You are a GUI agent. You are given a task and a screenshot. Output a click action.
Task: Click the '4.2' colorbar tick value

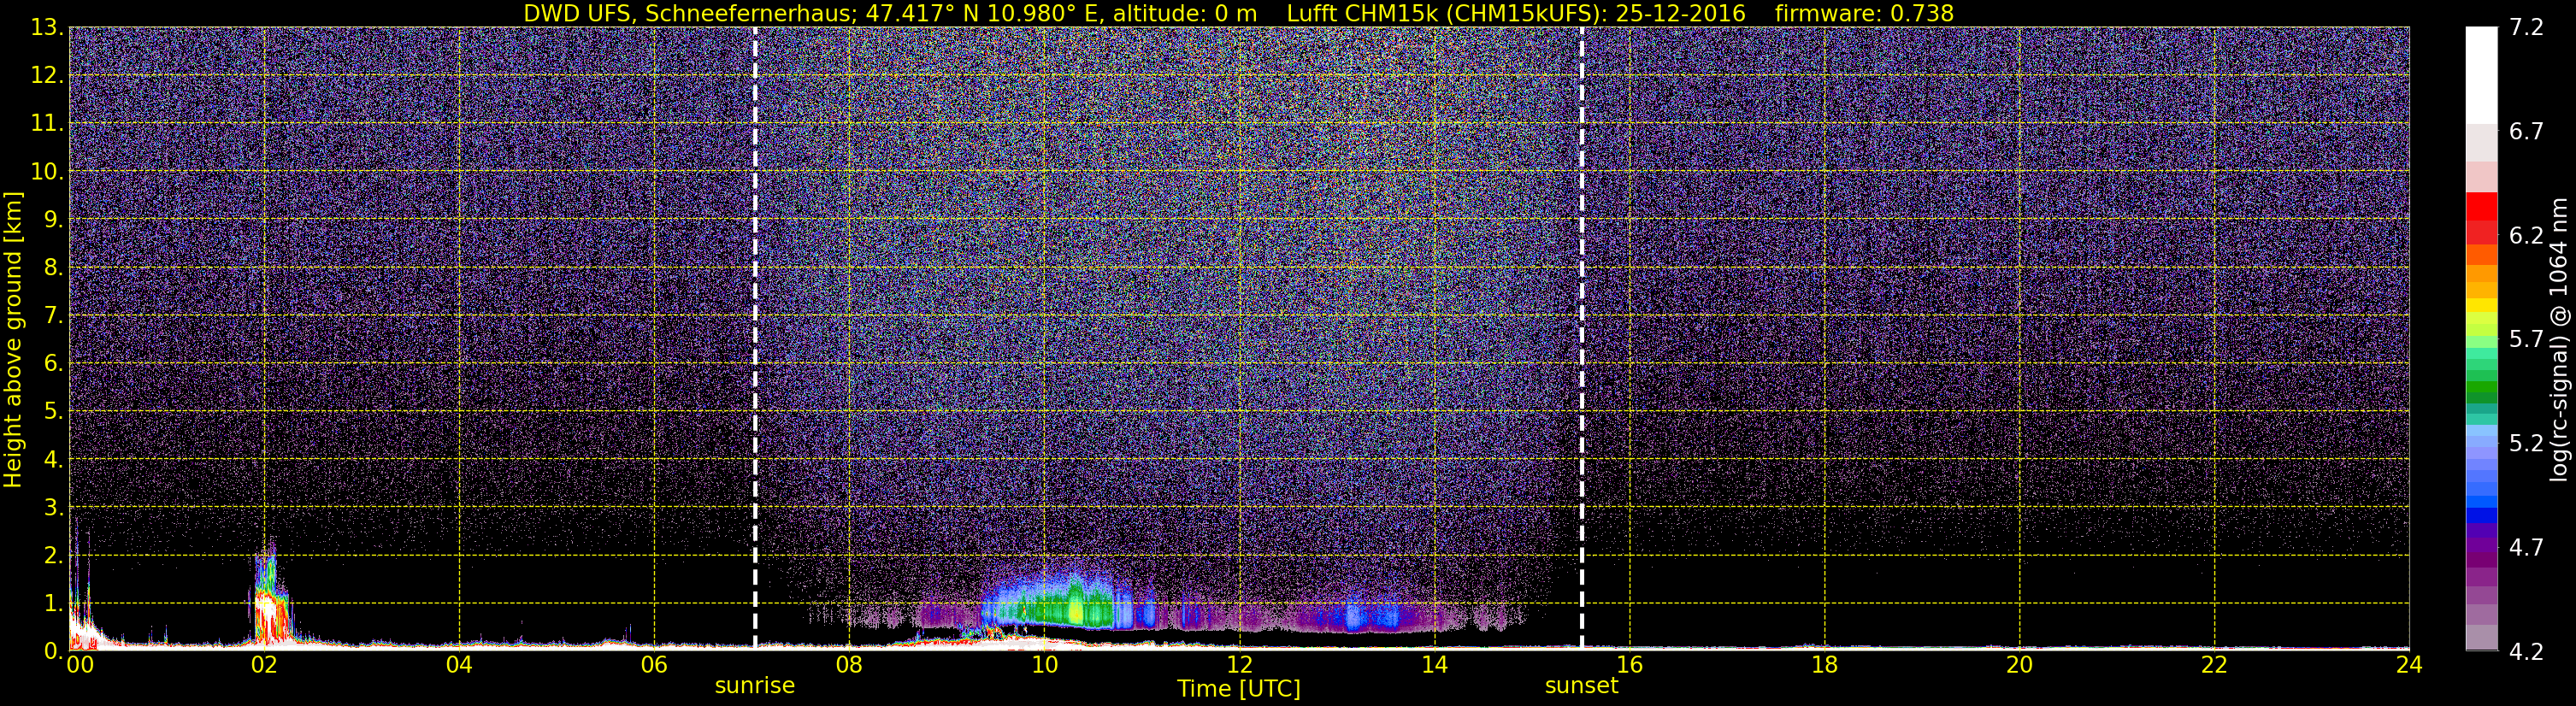pos(2526,652)
